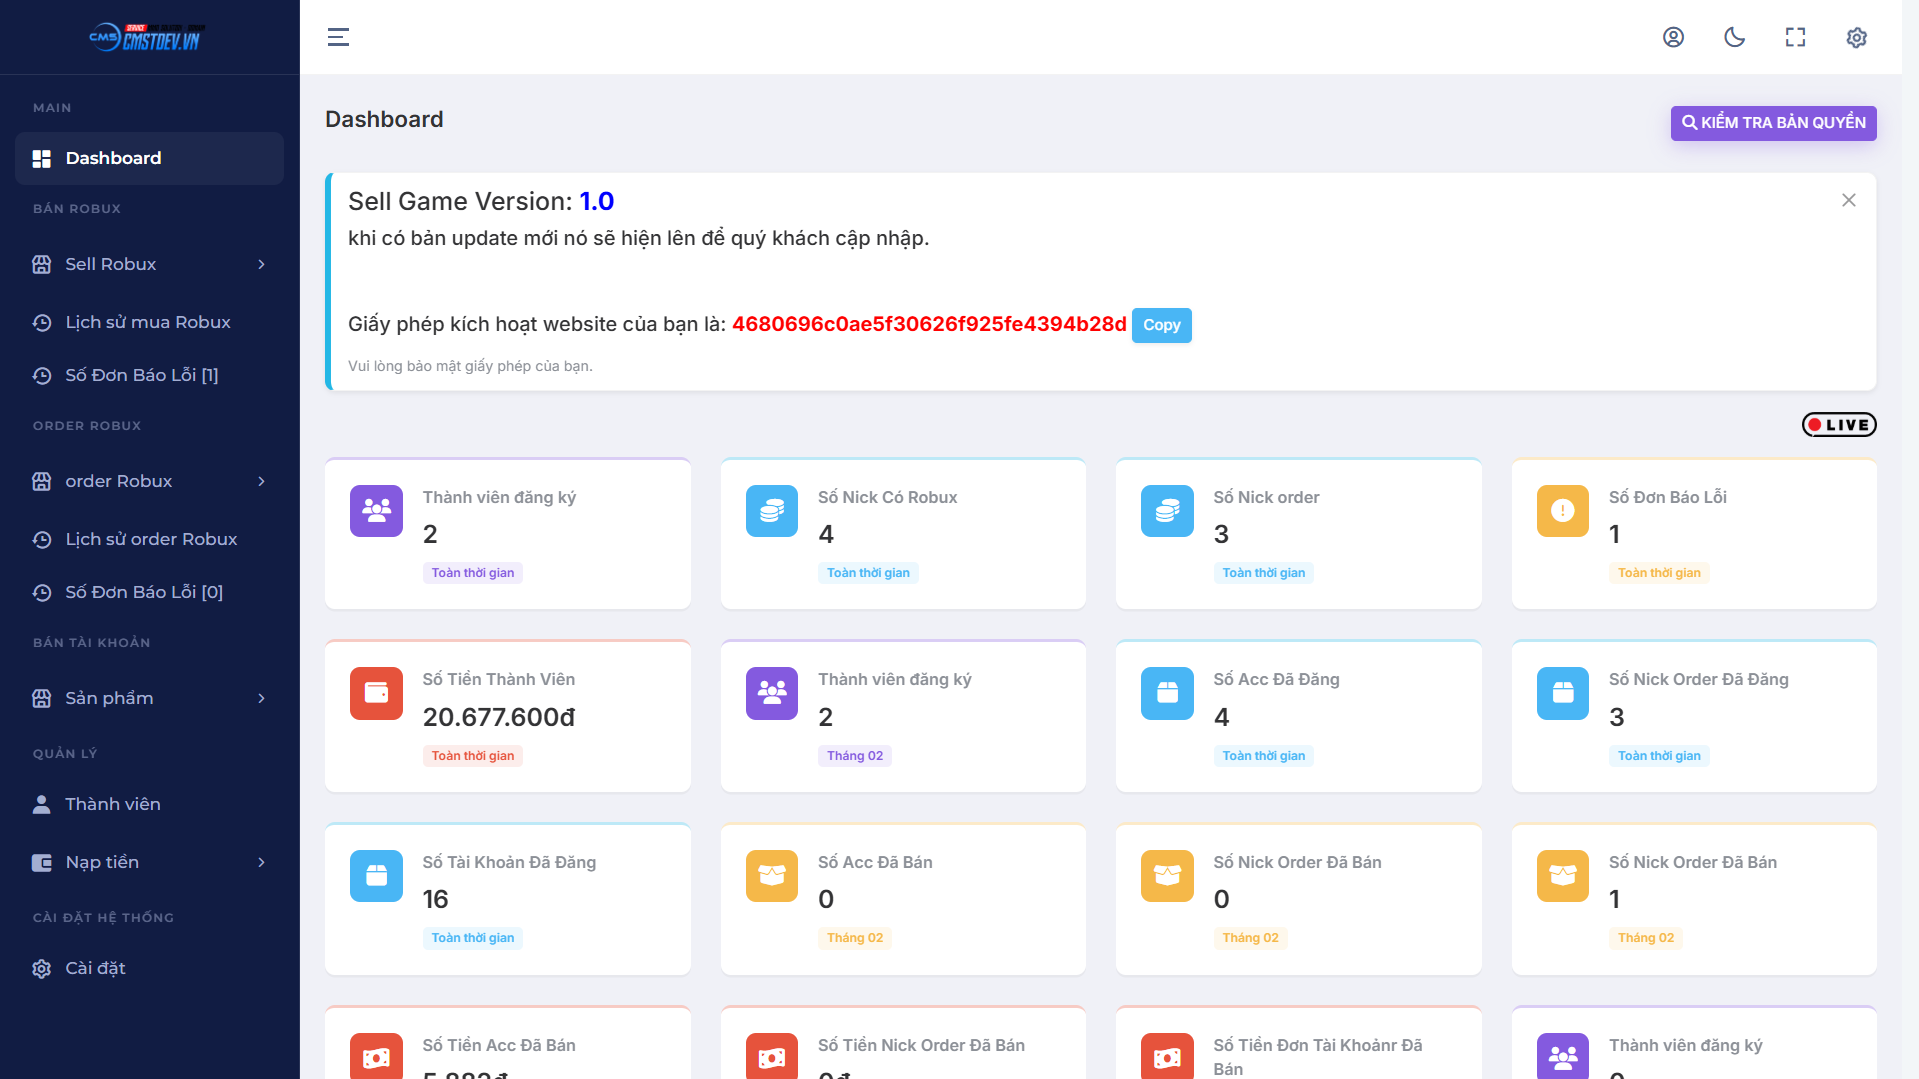Click the user profile icon in header

coord(1673,37)
